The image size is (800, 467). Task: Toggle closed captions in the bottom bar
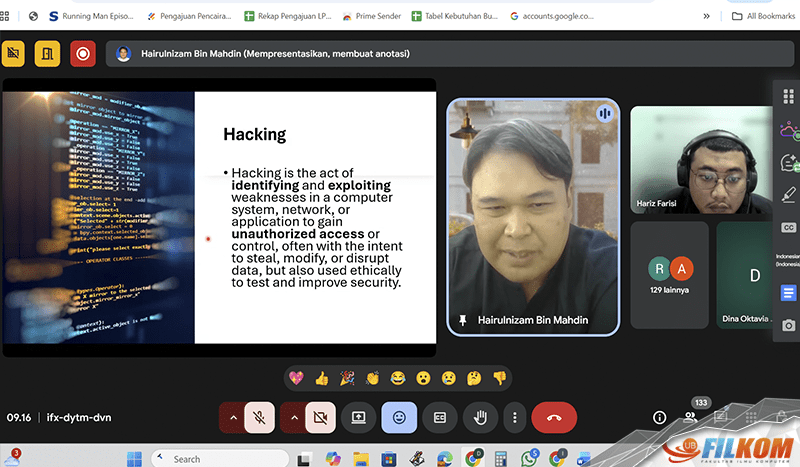click(439, 417)
